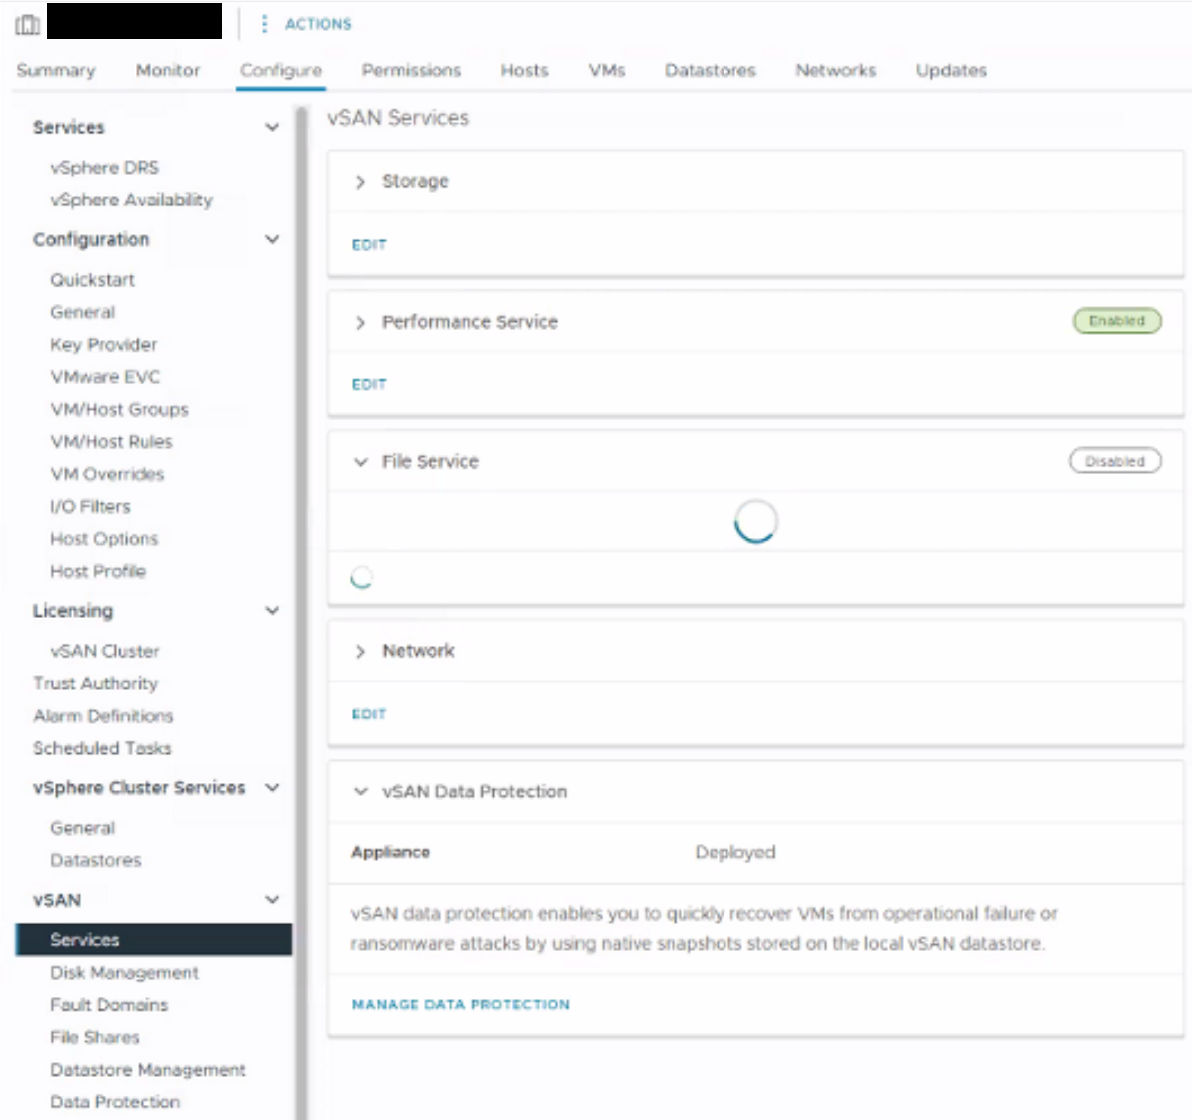Open Alarm Definitions
Screen dimensions: 1192x1120
point(103,715)
